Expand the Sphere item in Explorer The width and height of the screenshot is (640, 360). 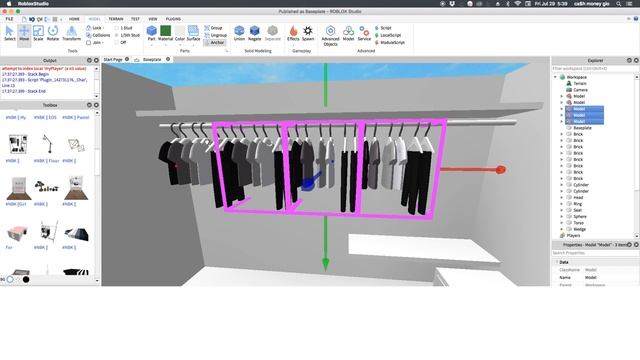[562, 217]
